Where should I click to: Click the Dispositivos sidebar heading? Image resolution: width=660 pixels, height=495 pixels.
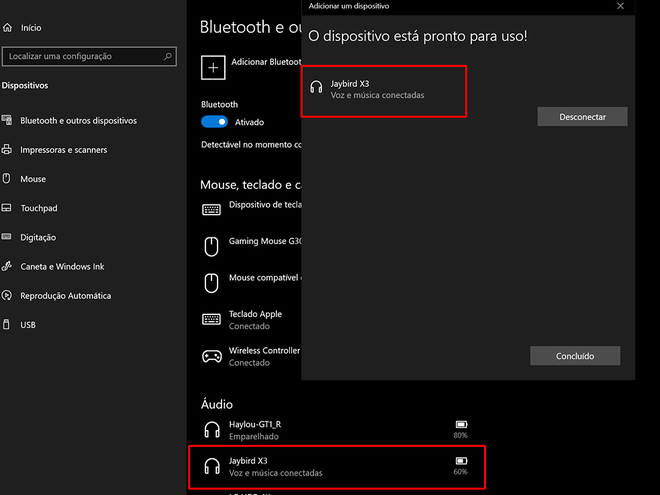click(25, 85)
